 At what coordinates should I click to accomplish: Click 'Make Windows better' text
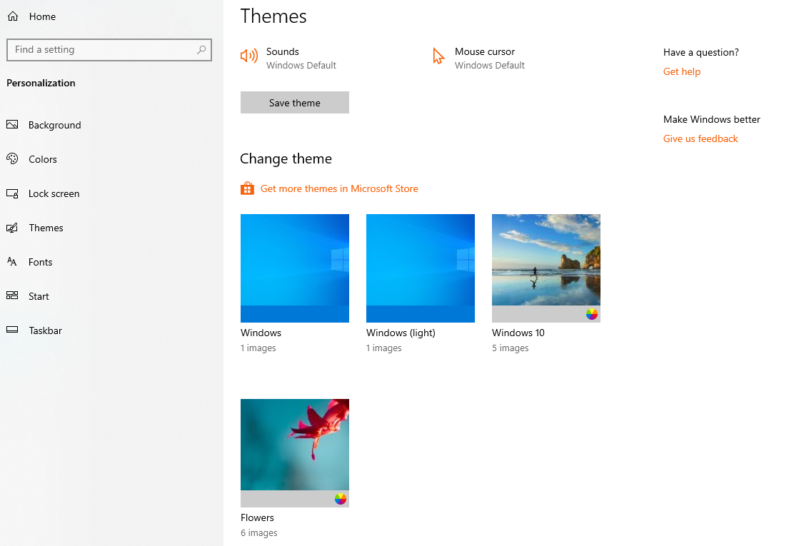[711, 119]
